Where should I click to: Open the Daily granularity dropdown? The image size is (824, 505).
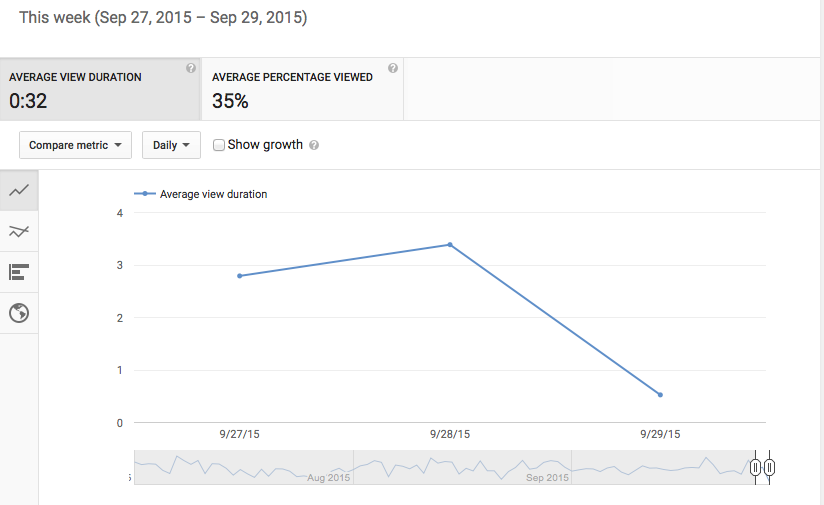[171, 145]
